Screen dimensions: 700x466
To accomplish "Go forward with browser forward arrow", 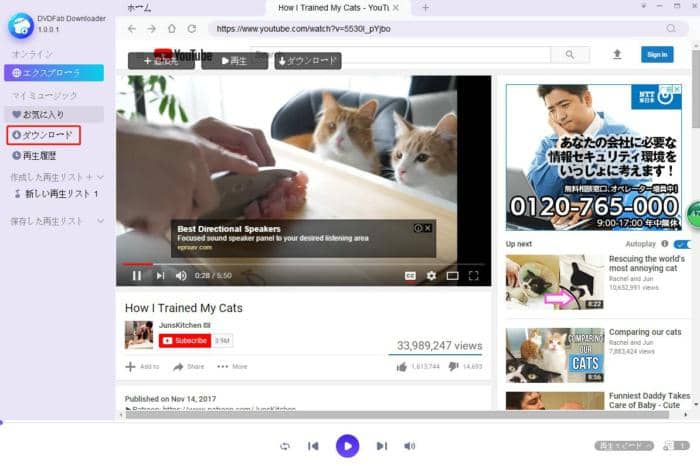I will (x=152, y=29).
